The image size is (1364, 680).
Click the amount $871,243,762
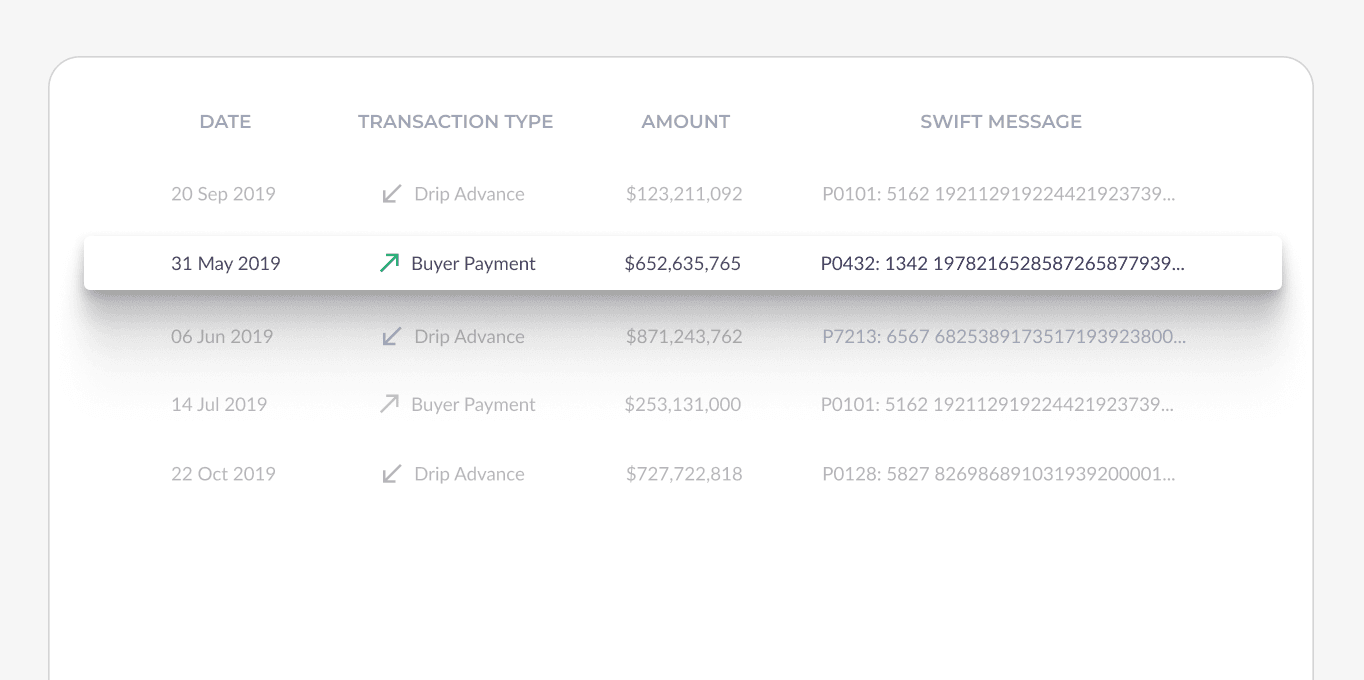click(x=684, y=337)
